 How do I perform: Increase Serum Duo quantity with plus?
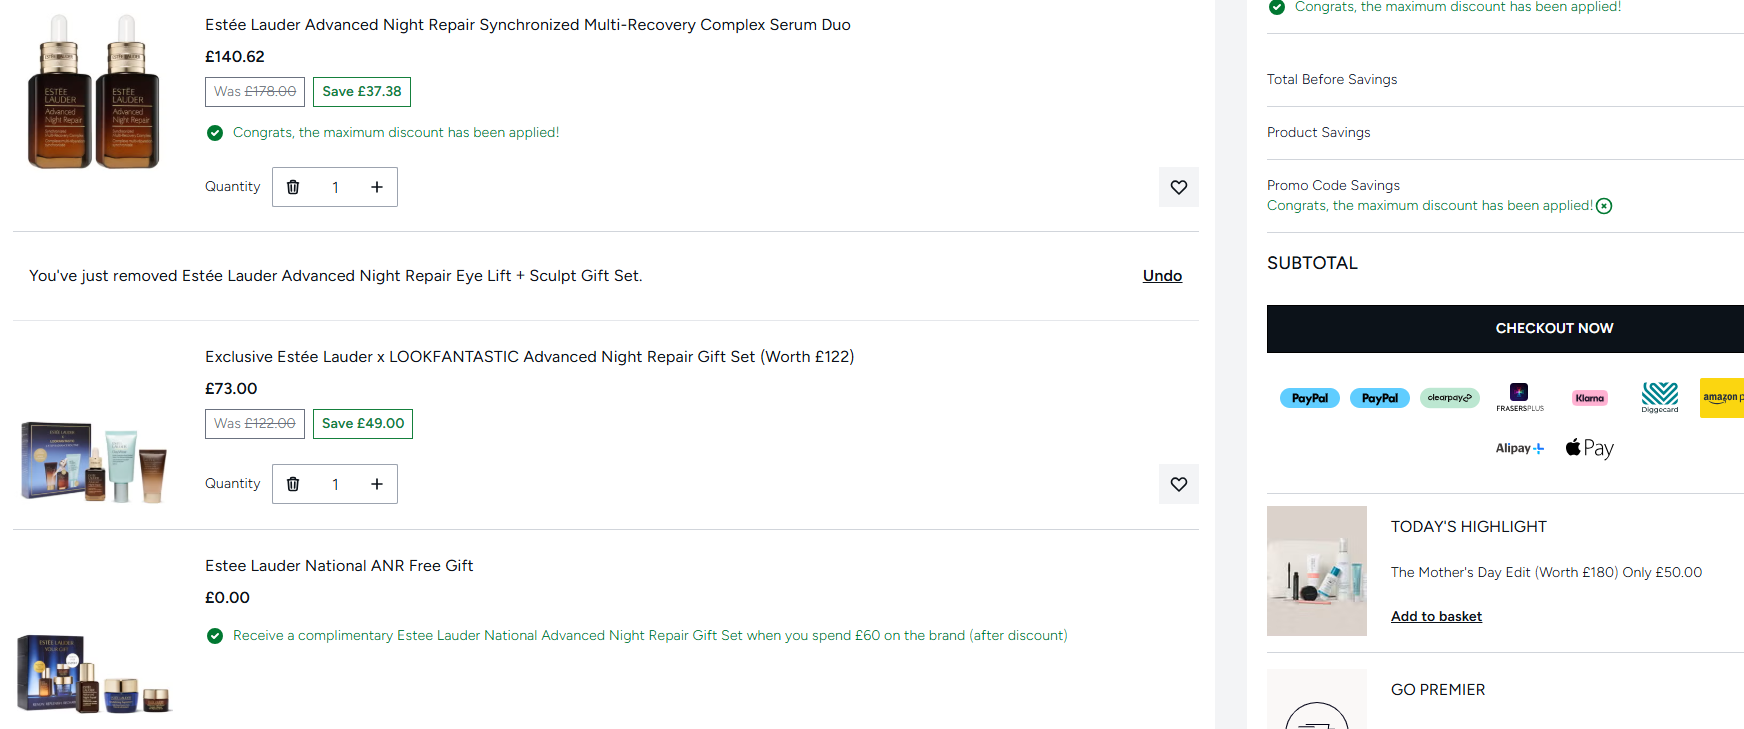(377, 187)
